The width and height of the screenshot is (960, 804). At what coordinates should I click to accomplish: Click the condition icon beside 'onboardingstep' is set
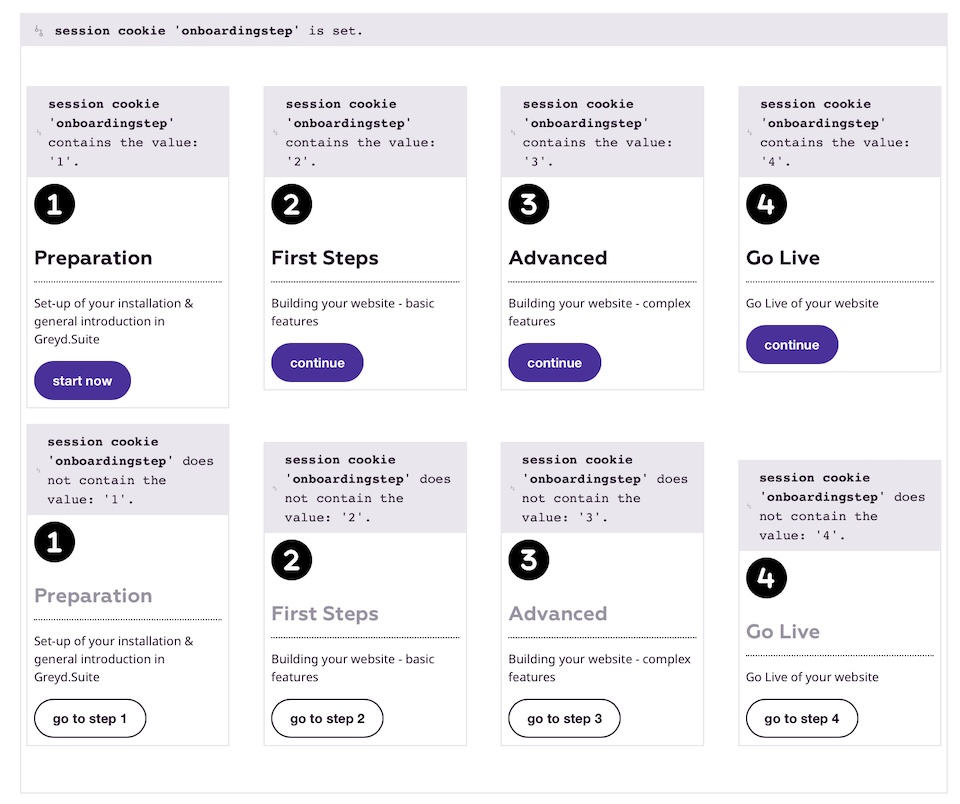pyautogui.click(x=39, y=31)
